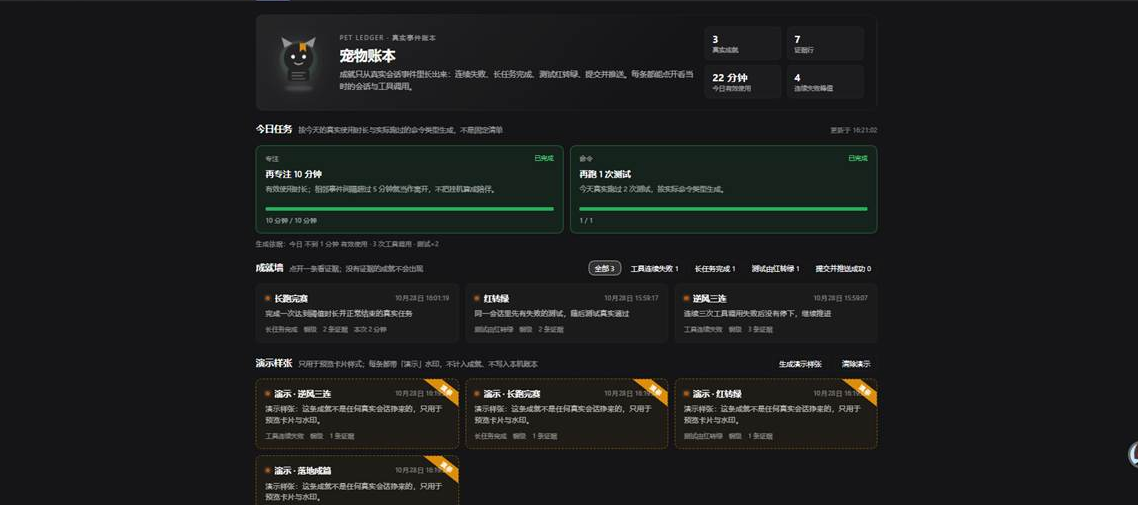Show the 提交并推送成功 0 filter

tap(843, 268)
